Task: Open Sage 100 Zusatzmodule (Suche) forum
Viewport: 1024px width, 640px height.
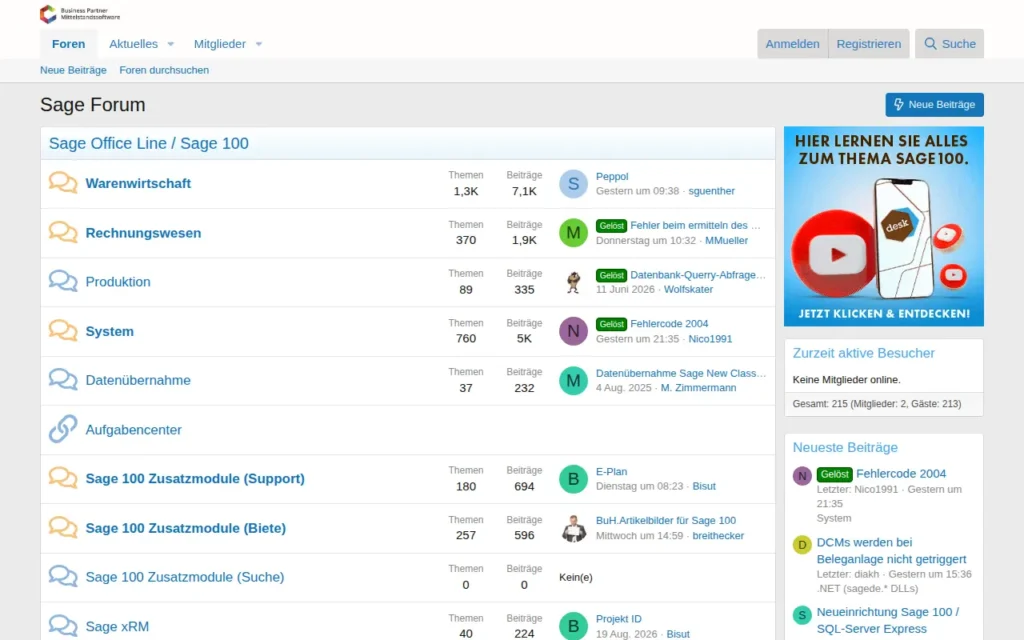Action: point(185,577)
